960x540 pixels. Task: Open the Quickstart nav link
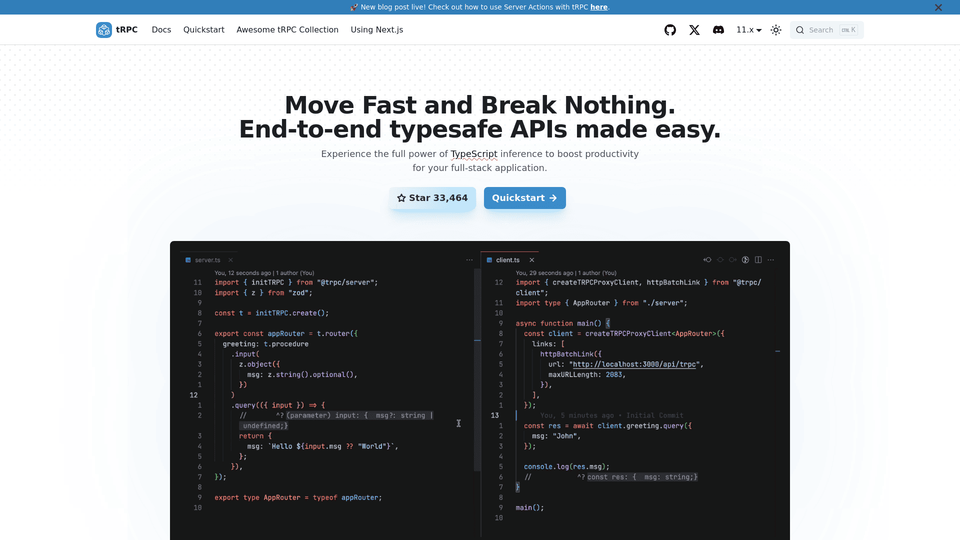203,29
